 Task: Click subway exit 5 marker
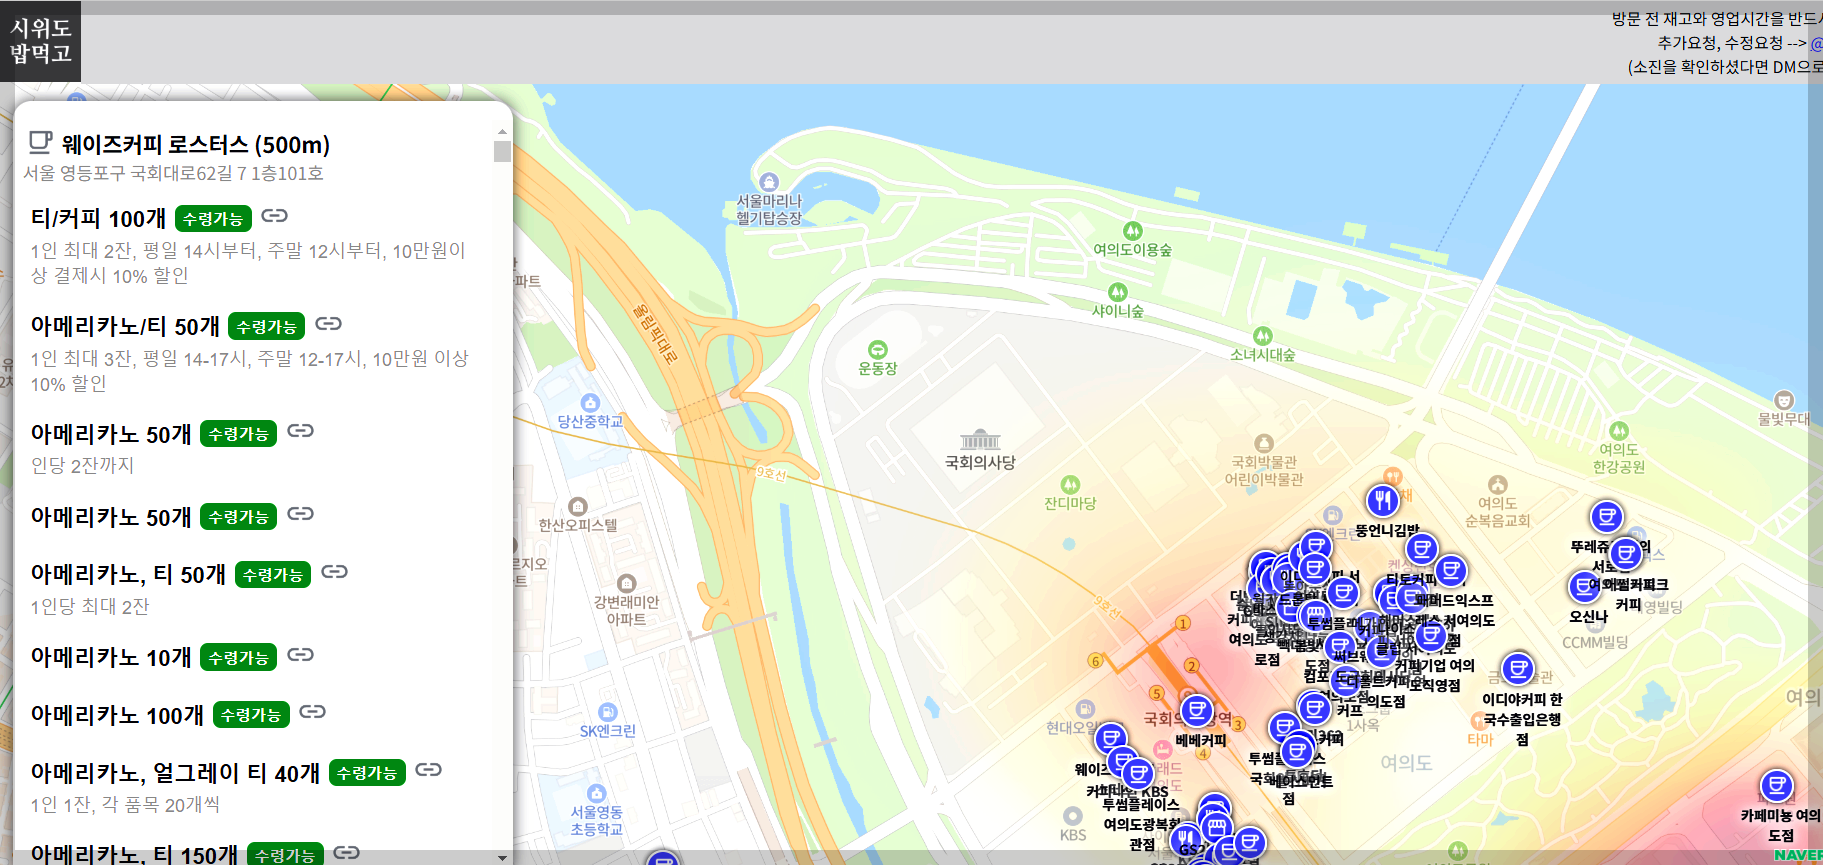(x=1157, y=693)
